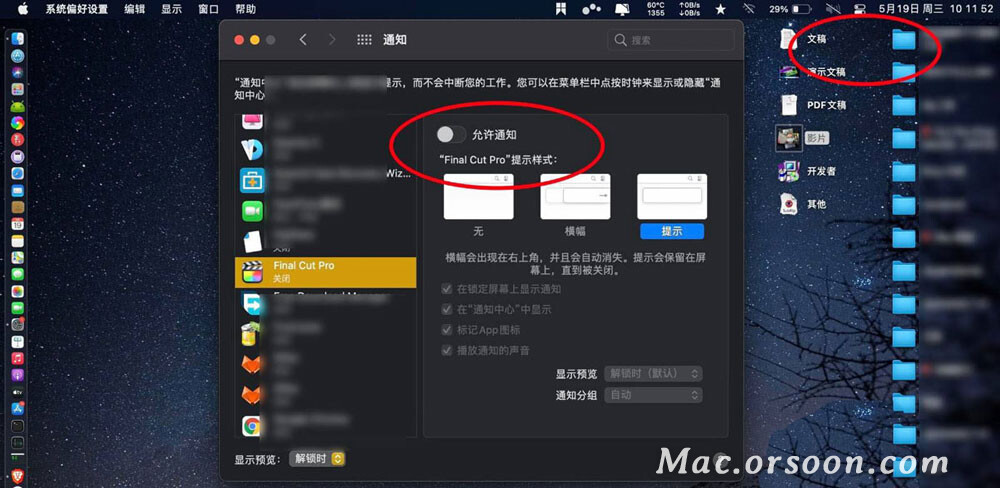Focus the 搜索 search field
The image size is (1000, 488).
click(x=671, y=40)
